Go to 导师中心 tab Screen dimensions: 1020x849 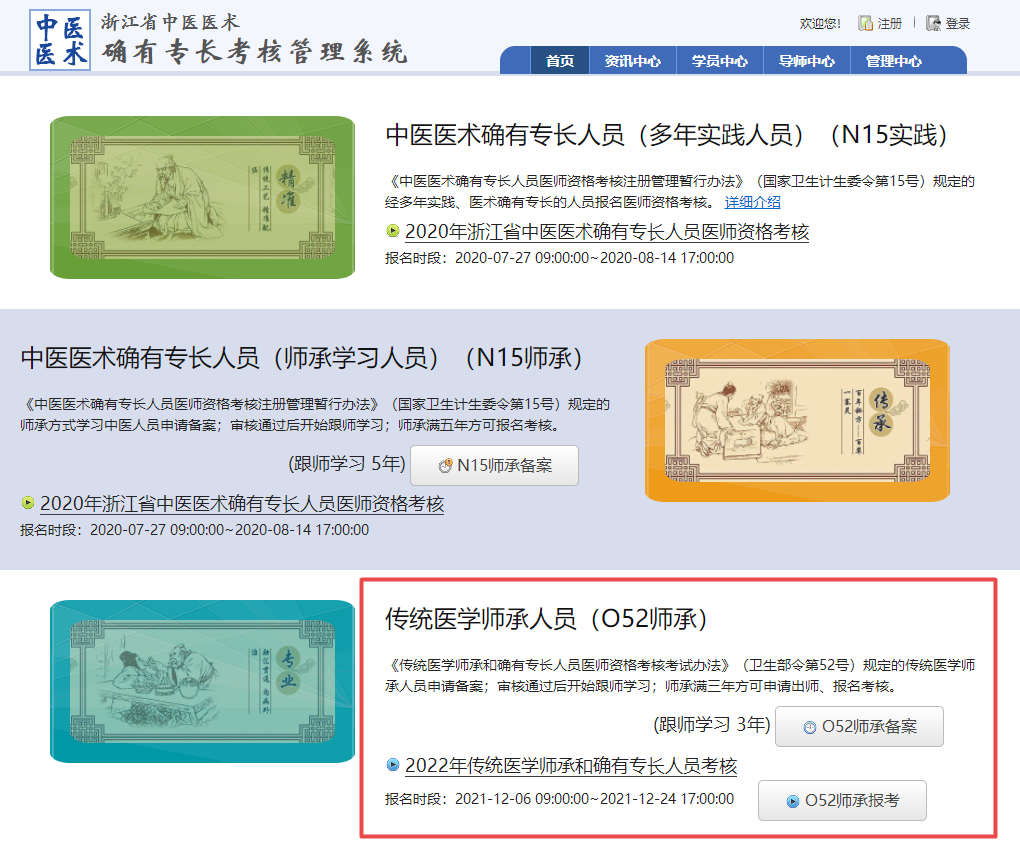(806, 61)
